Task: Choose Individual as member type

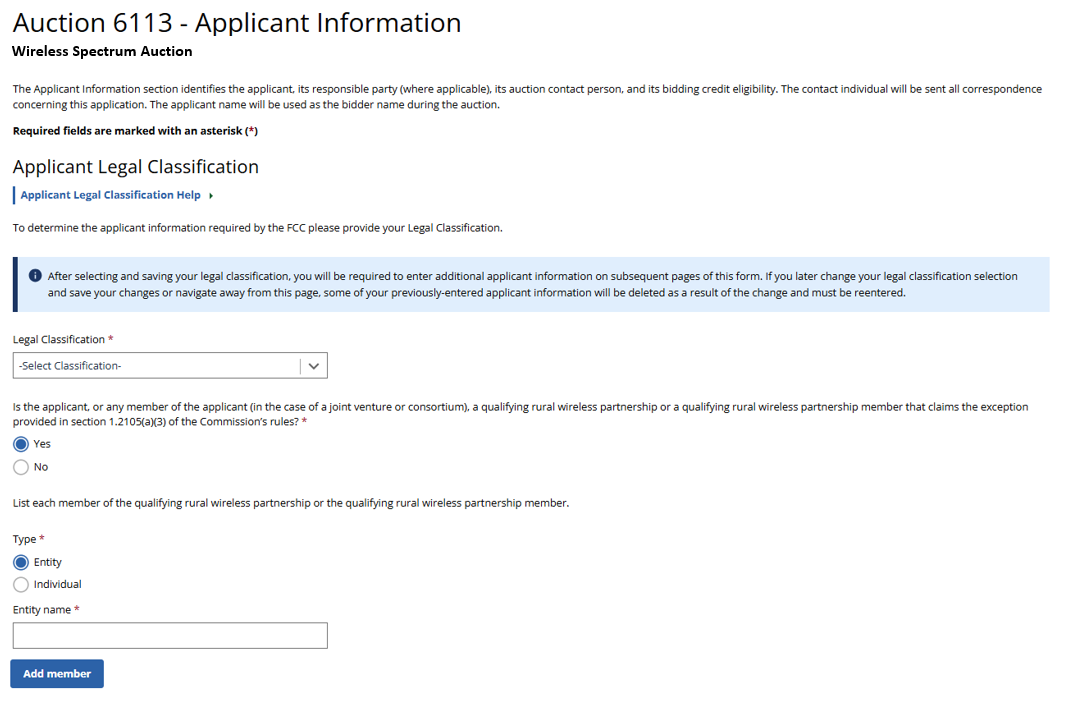Action: coord(21,585)
